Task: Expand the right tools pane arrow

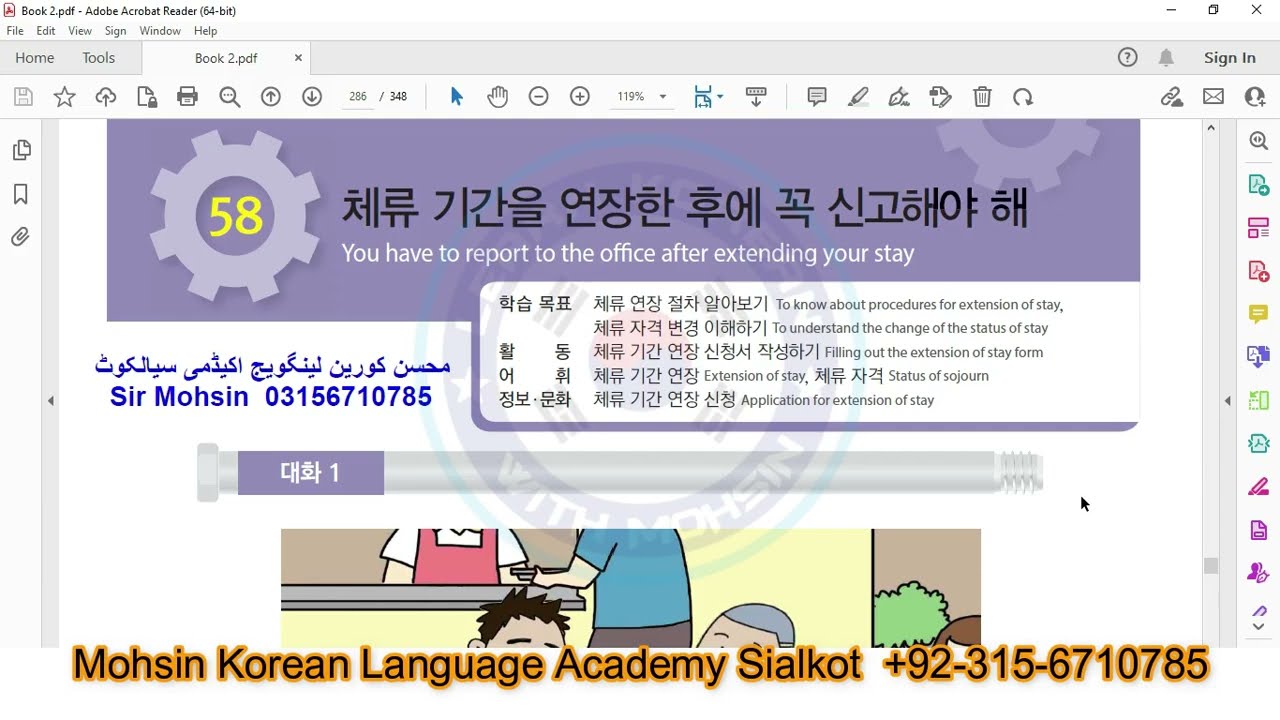Action: click(x=1228, y=401)
